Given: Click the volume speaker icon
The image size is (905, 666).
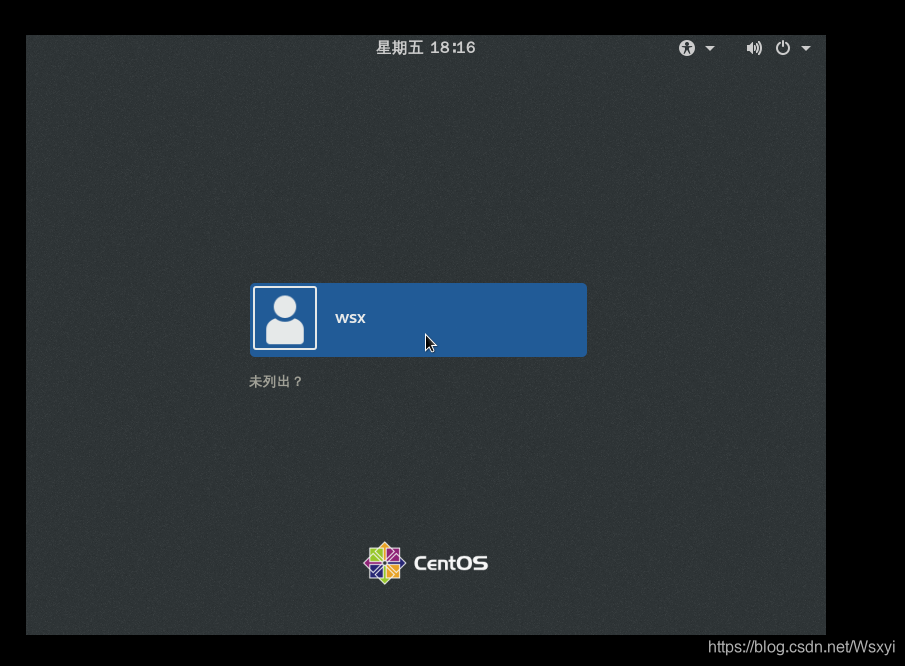Looking at the screenshot, I should [754, 48].
